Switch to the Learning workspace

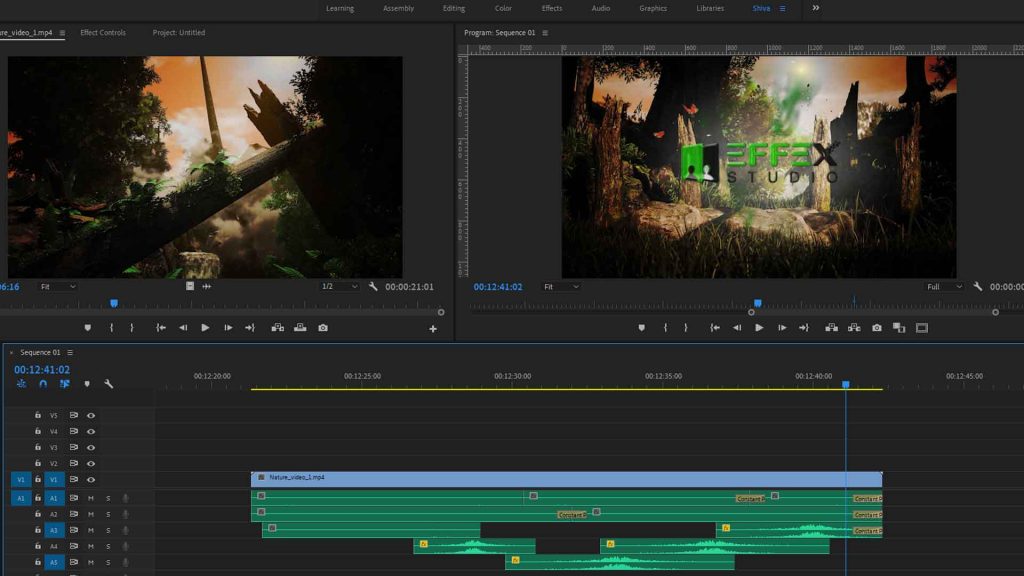click(x=340, y=8)
